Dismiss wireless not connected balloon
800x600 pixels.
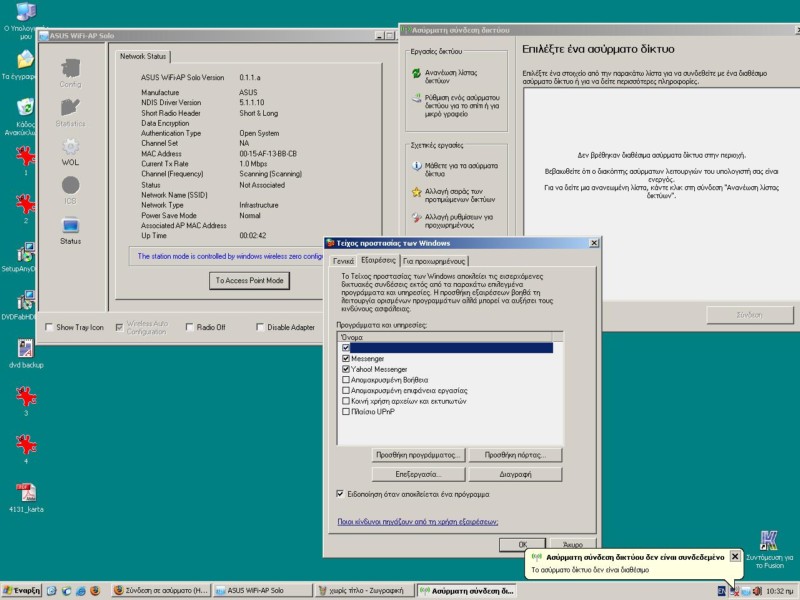pos(735,556)
